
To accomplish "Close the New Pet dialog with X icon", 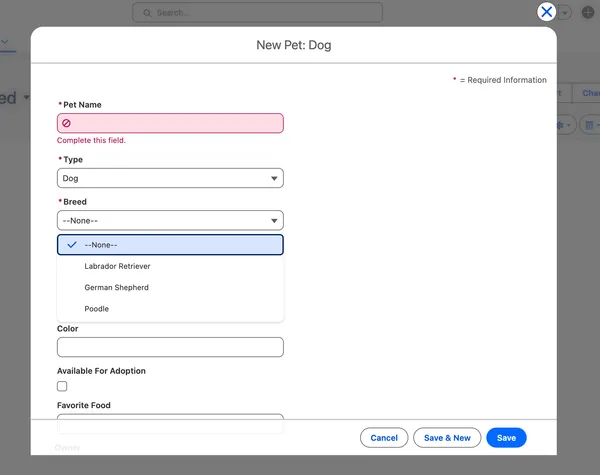I will [x=546, y=12].
